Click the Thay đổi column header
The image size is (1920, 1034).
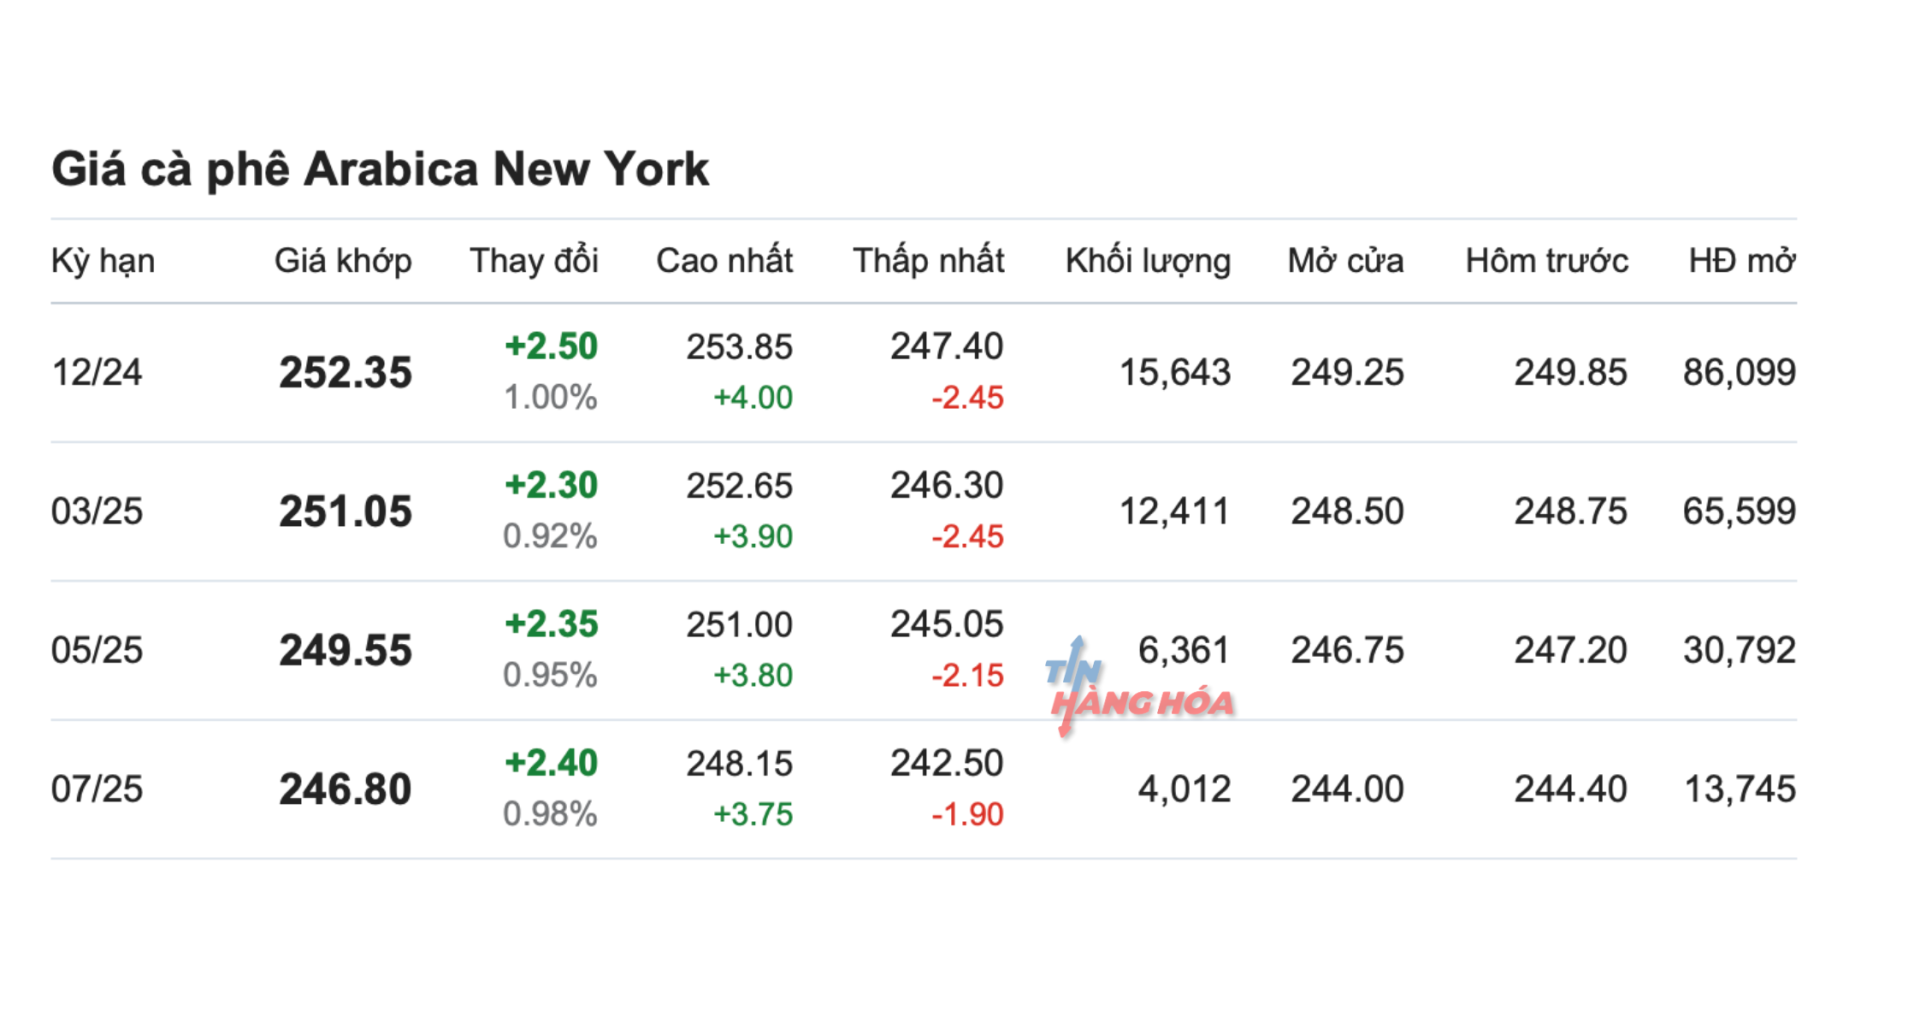tap(534, 261)
